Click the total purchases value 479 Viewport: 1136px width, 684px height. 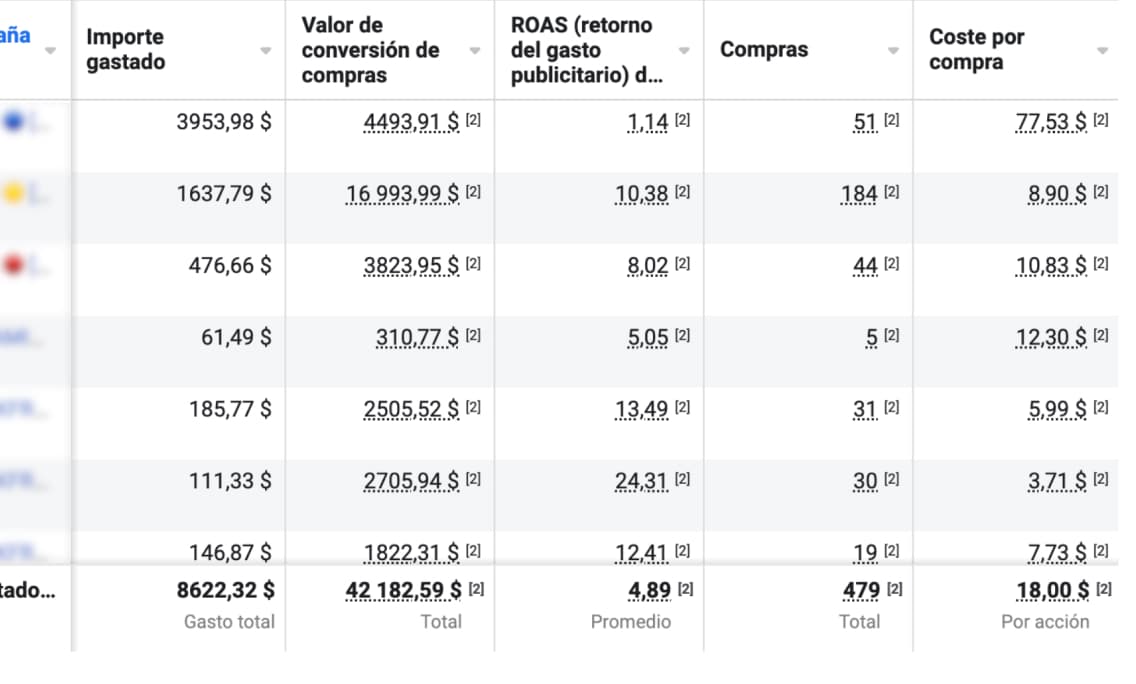tap(861, 590)
